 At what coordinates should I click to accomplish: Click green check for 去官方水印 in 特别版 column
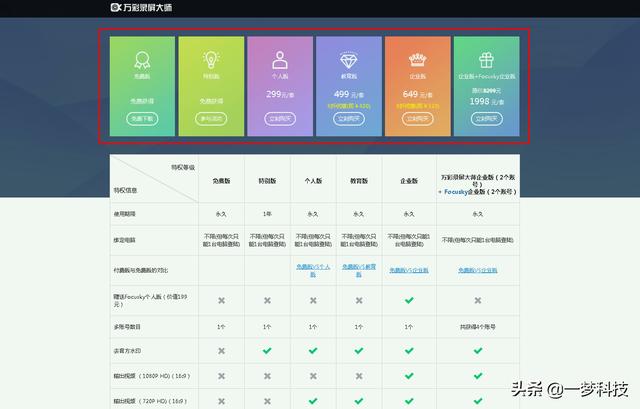point(267,351)
